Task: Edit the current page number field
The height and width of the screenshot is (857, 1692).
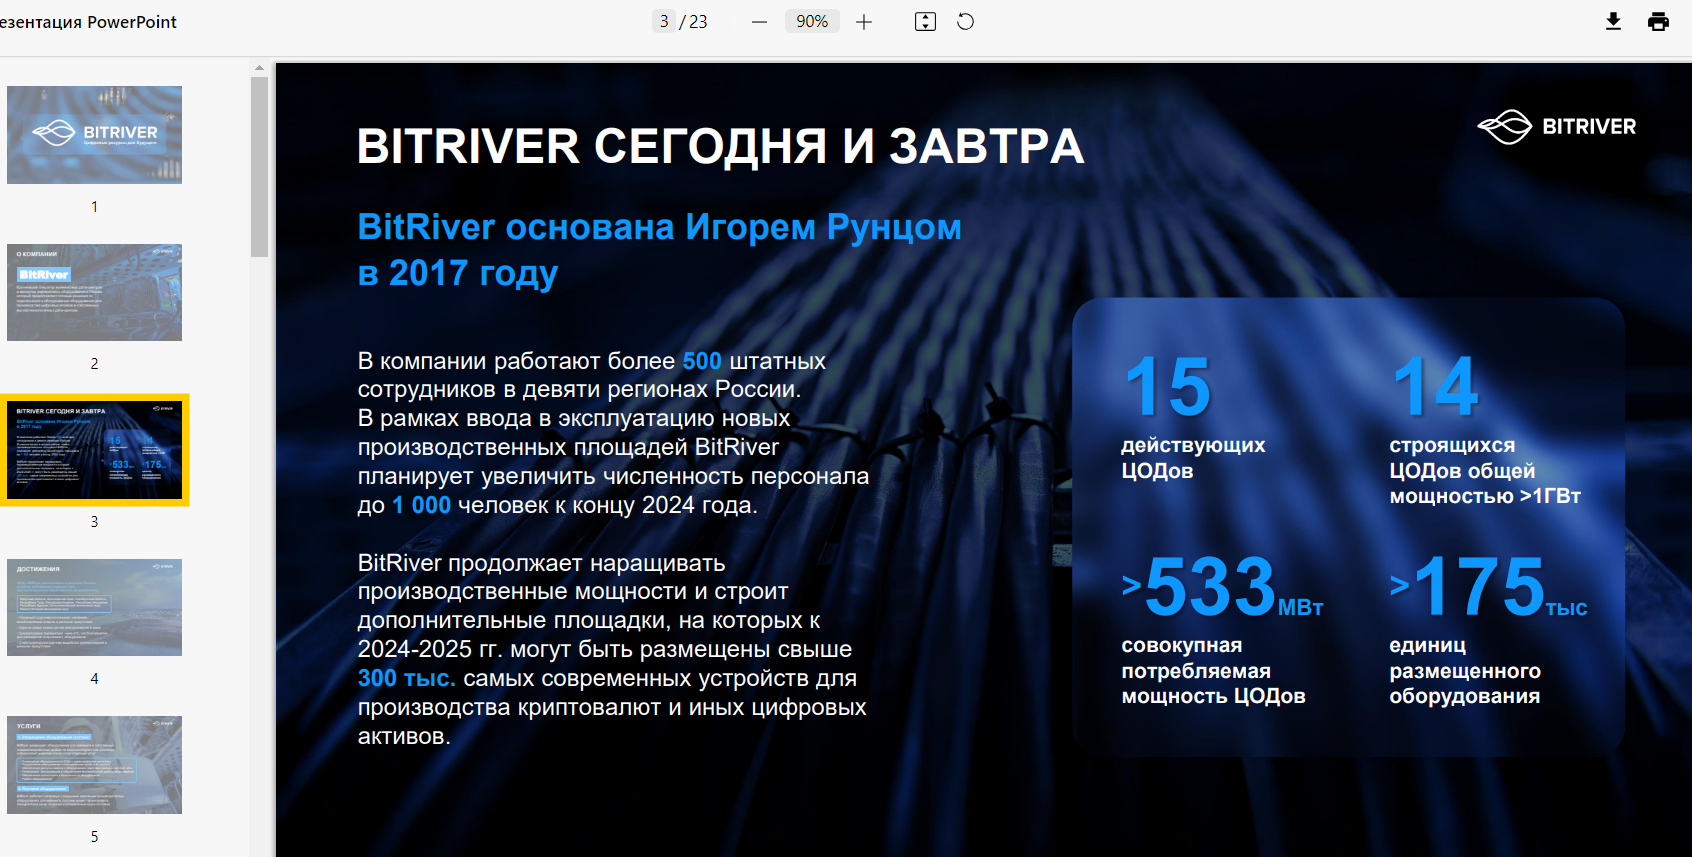Action: (664, 22)
